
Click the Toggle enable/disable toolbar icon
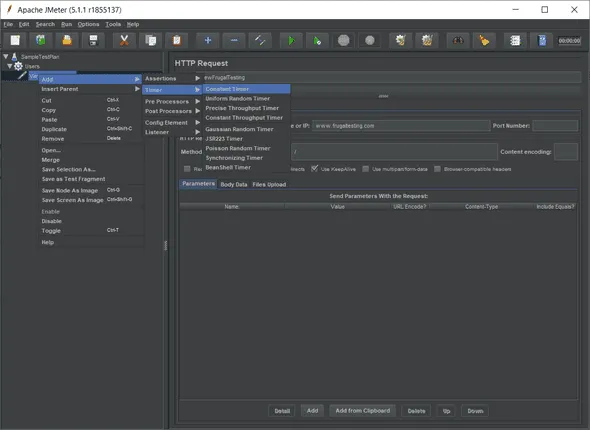[260, 40]
